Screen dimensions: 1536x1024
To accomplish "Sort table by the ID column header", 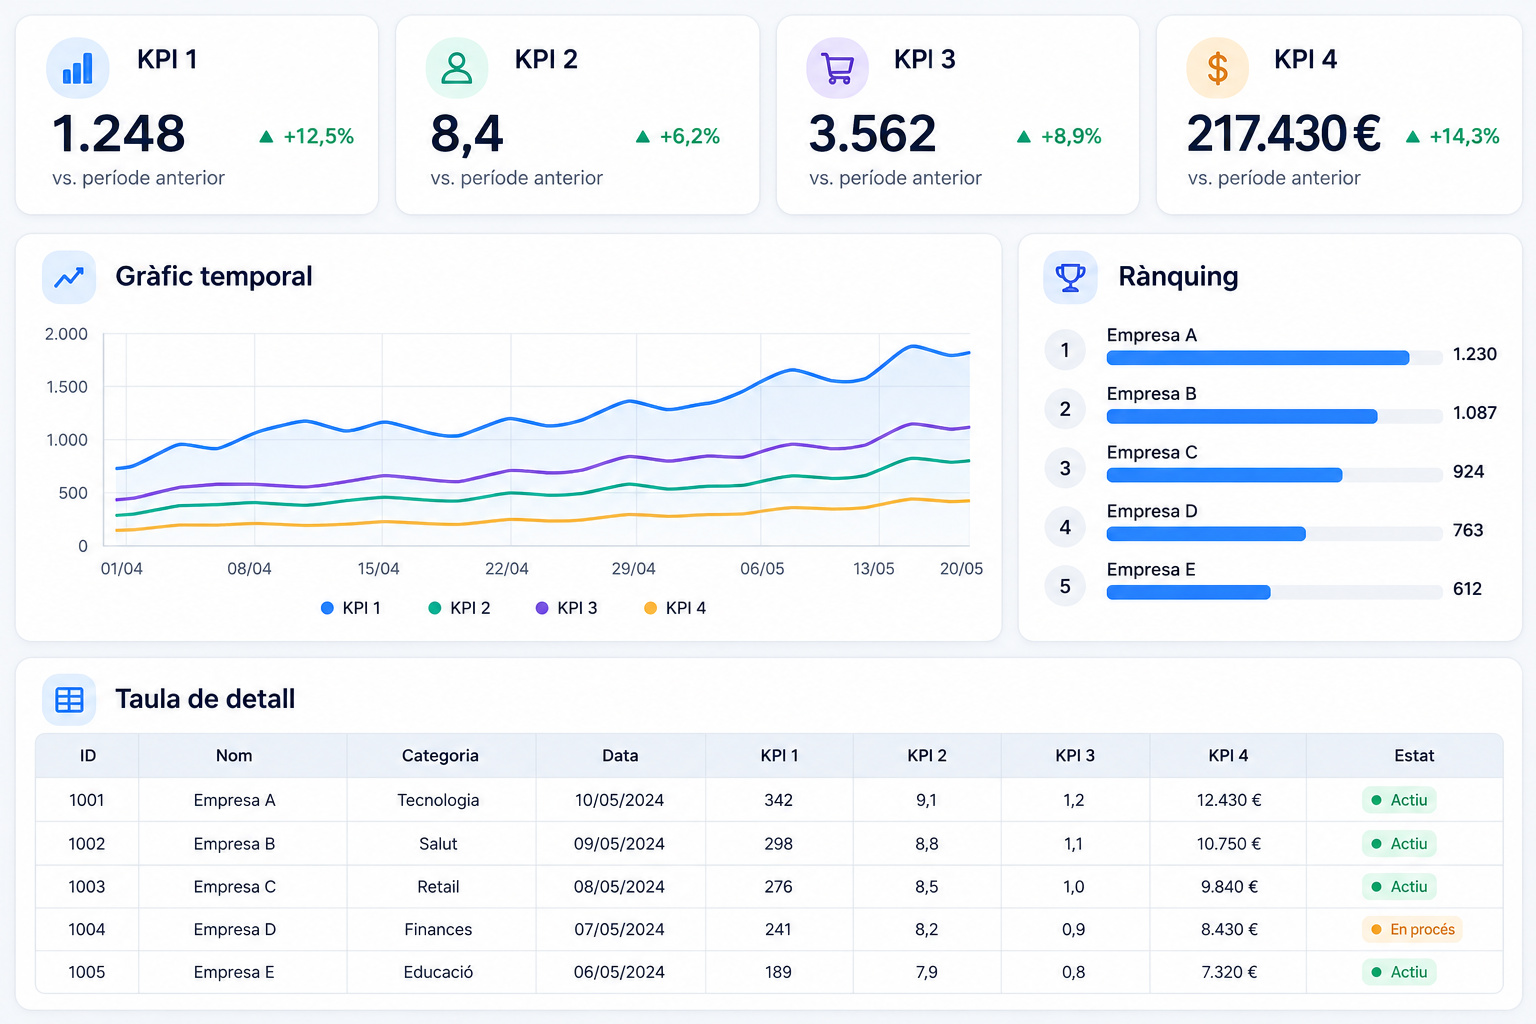I will tap(88, 756).
